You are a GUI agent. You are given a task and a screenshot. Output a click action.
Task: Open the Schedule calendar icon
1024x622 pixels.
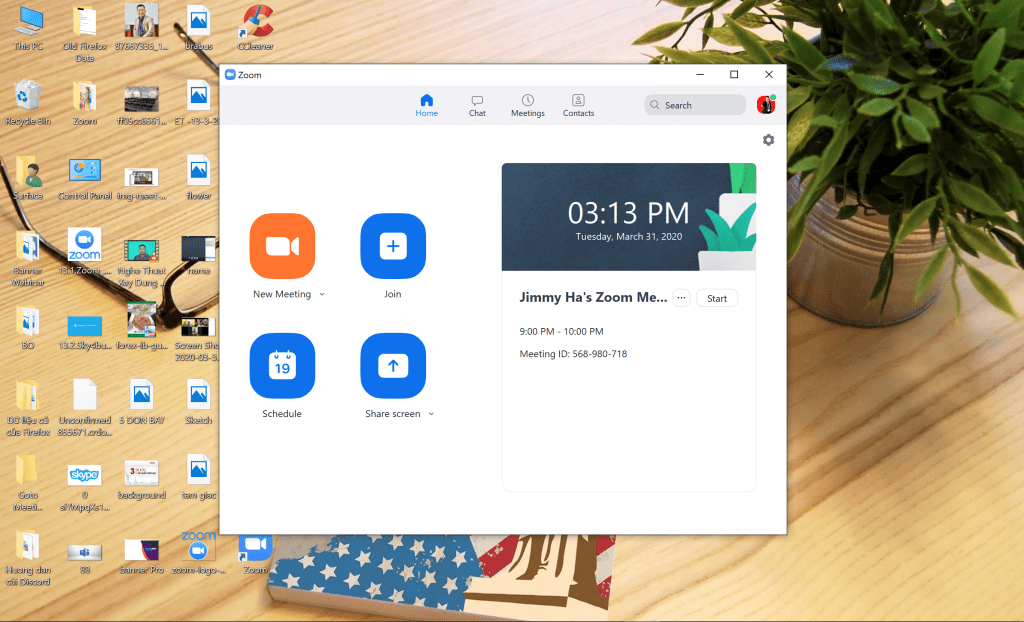point(282,366)
